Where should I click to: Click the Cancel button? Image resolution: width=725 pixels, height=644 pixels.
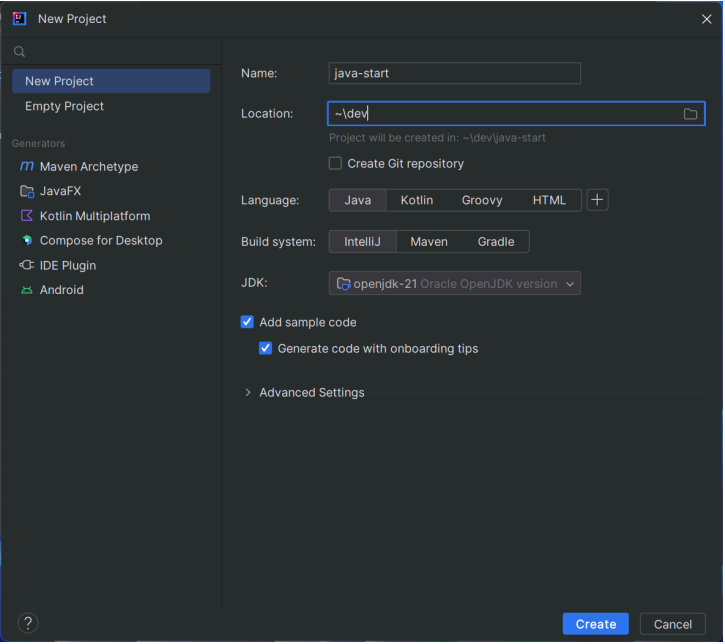pyautogui.click(x=673, y=624)
